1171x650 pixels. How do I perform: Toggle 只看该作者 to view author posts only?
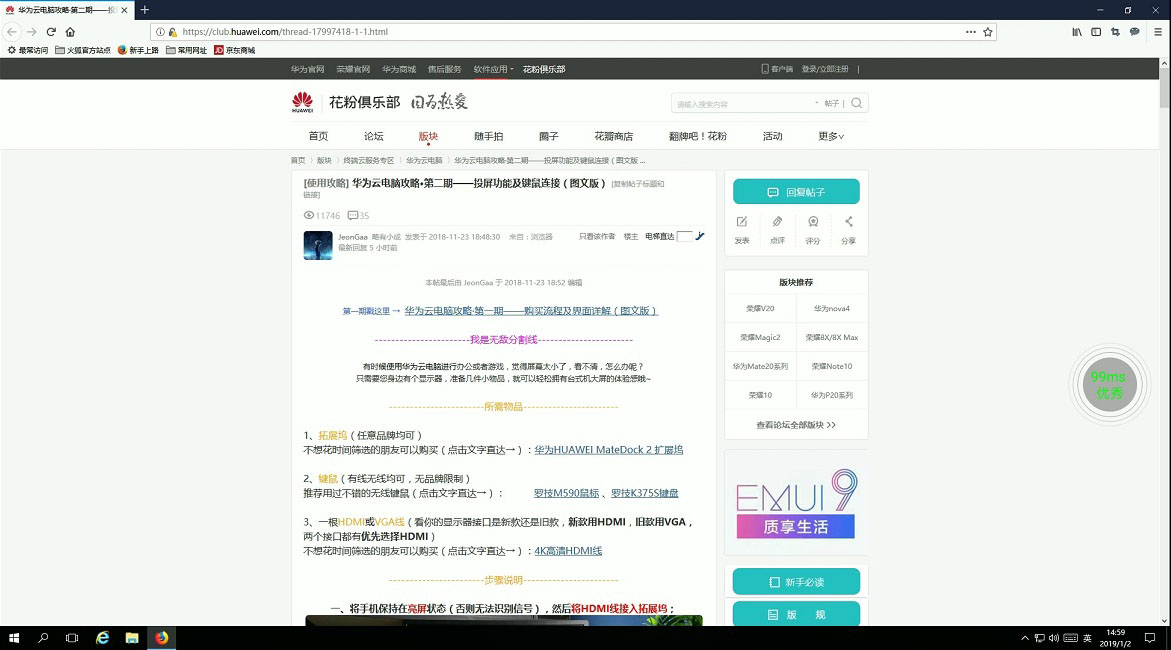pyautogui.click(x=600, y=236)
